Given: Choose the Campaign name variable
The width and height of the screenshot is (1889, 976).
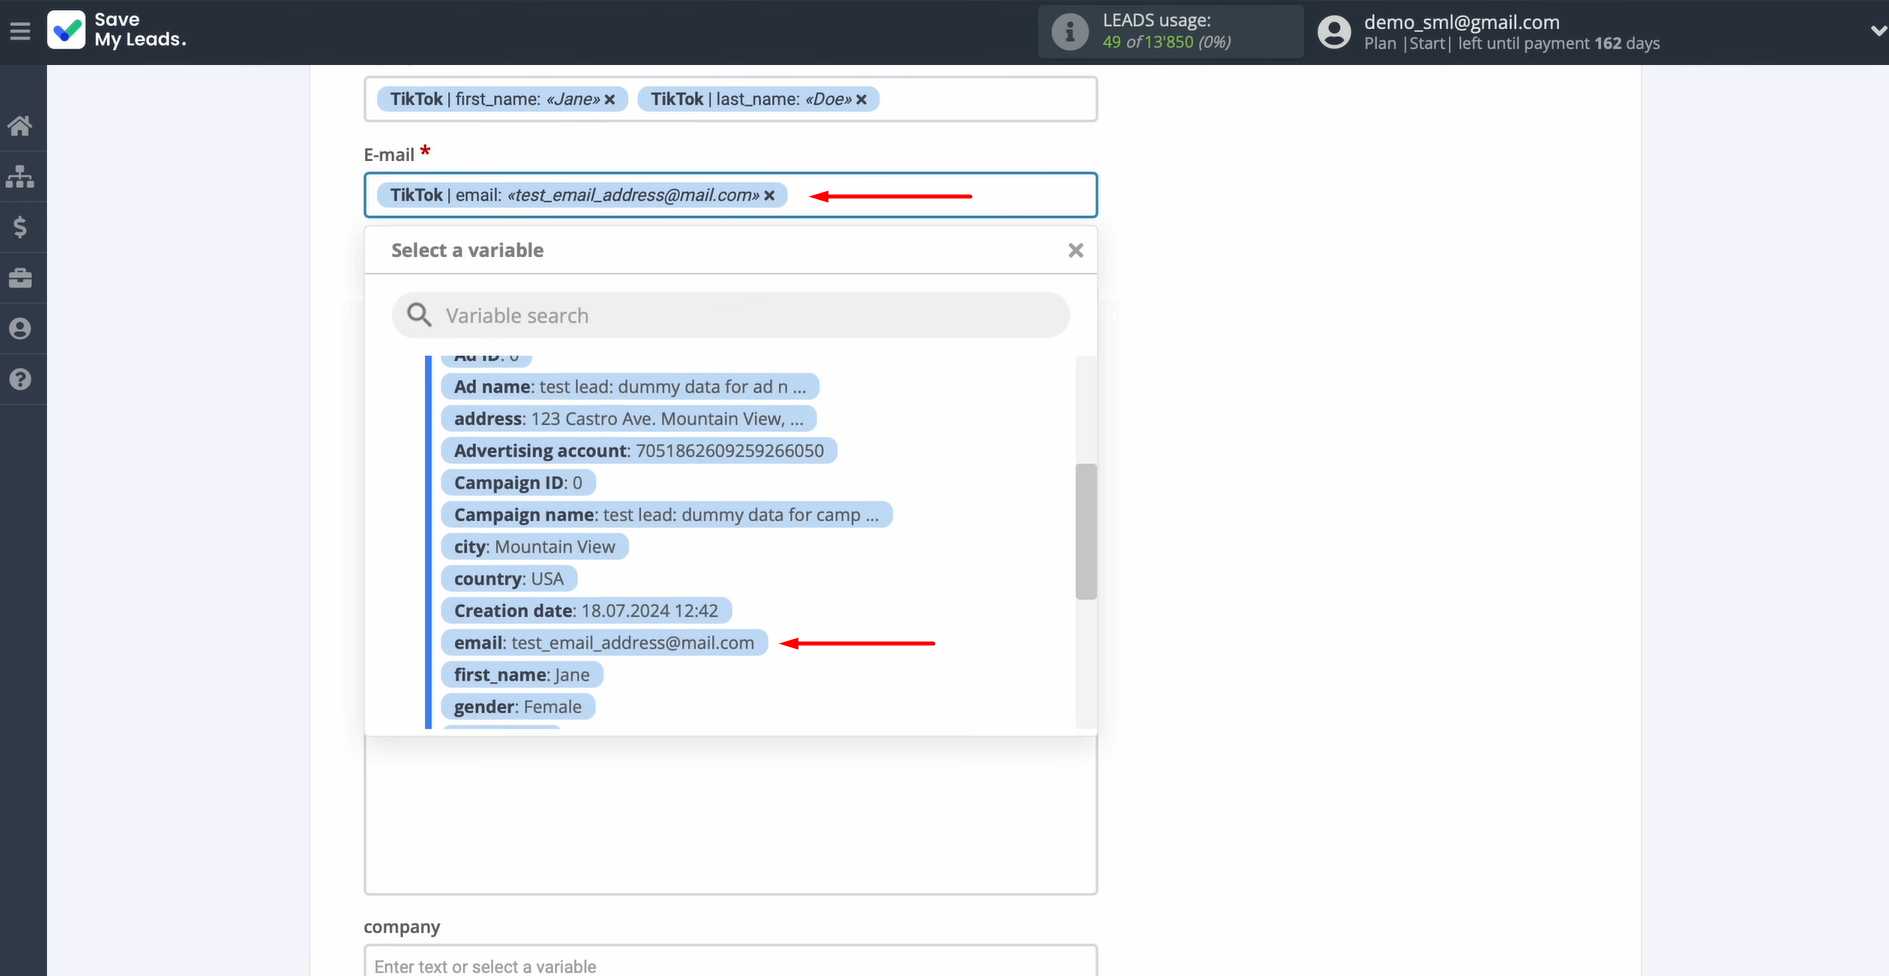Looking at the screenshot, I should pyautogui.click(x=665, y=515).
